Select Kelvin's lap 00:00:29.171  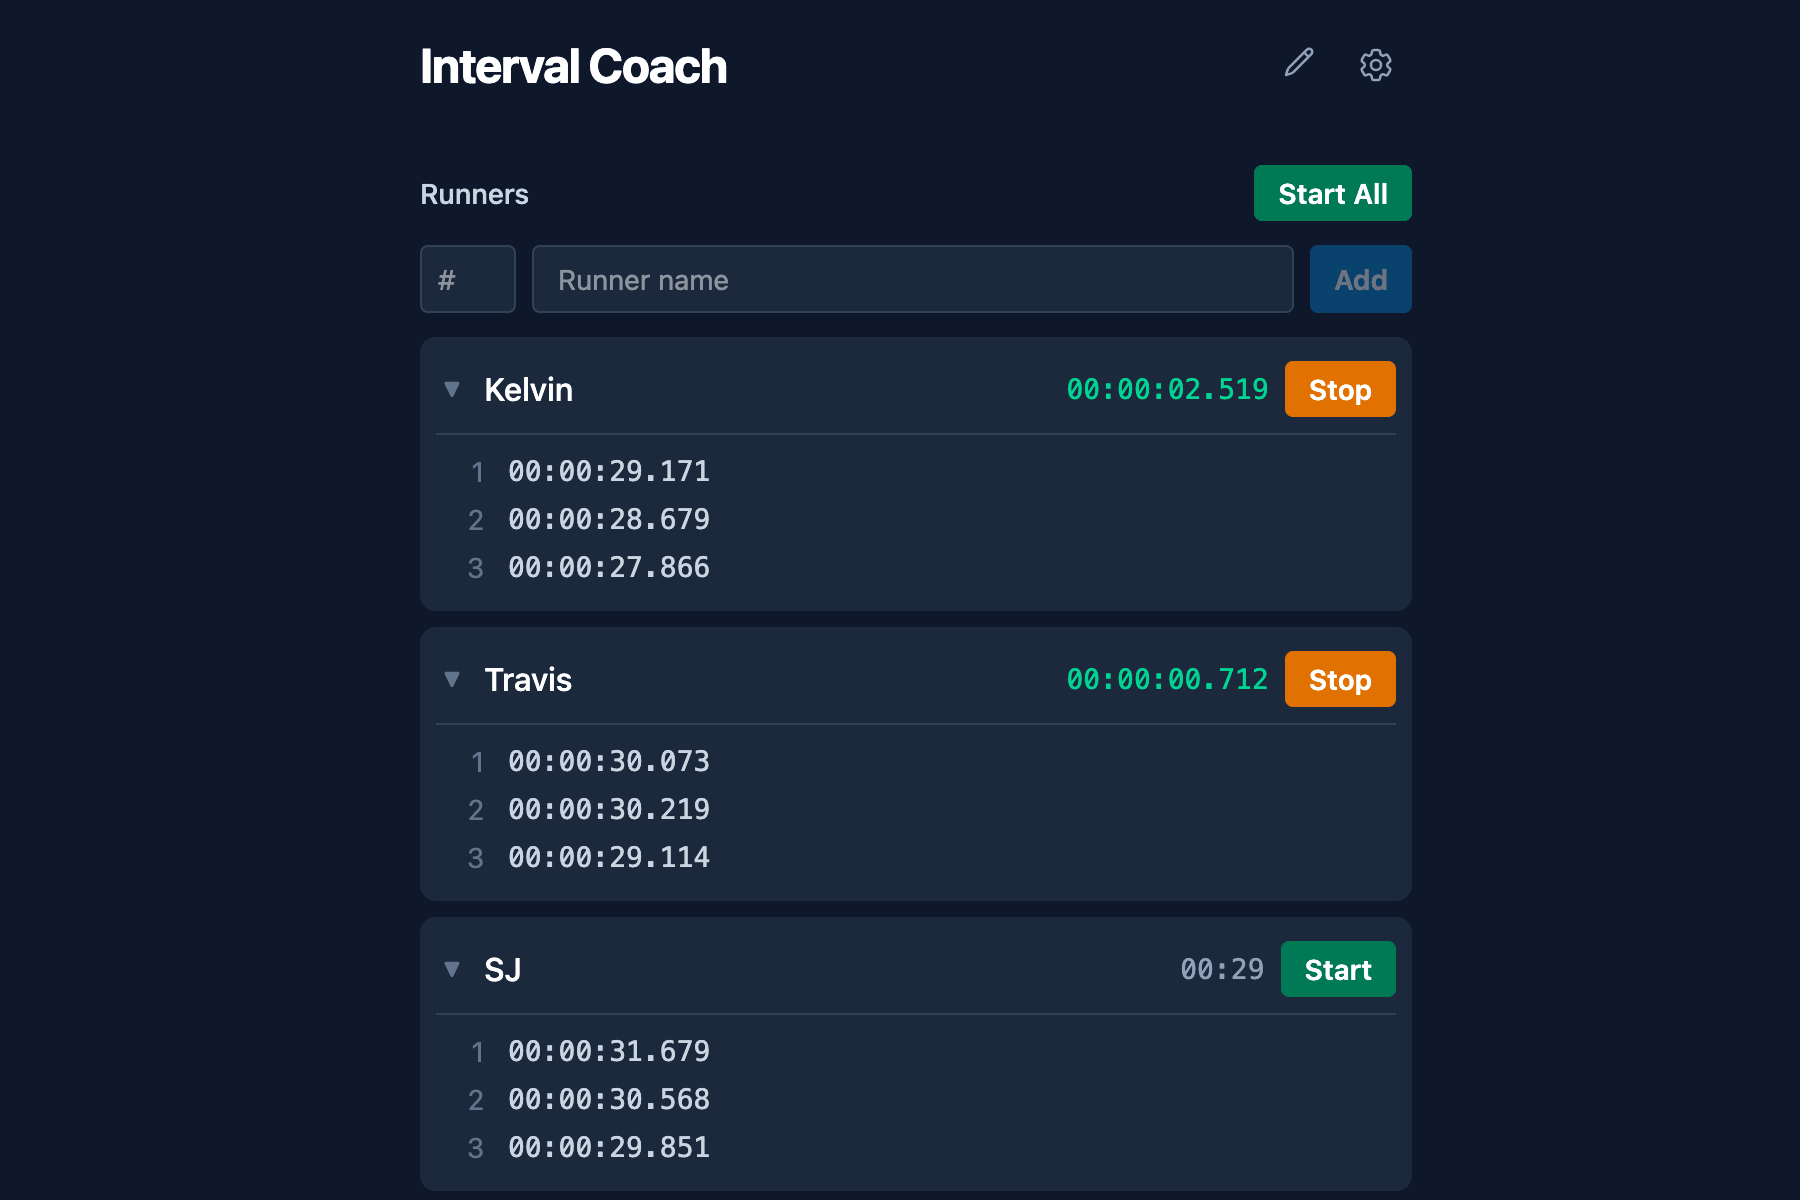click(x=609, y=471)
